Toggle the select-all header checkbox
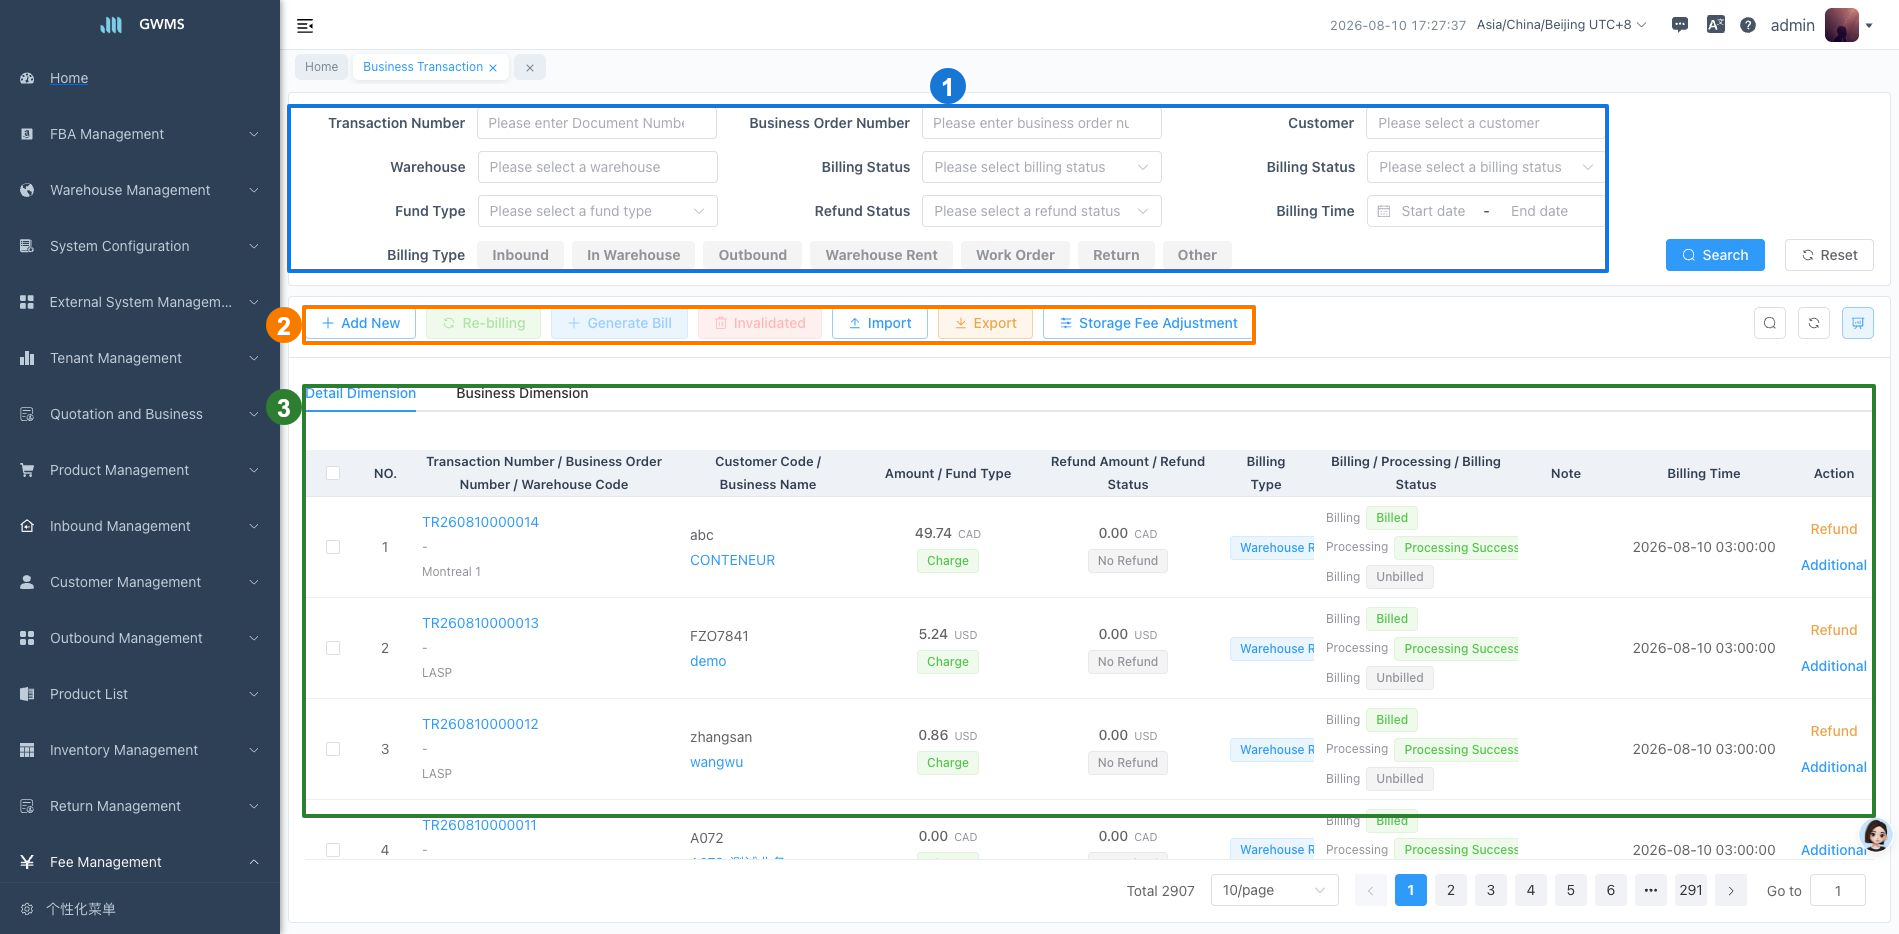The width and height of the screenshot is (1899, 934). tap(333, 473)
